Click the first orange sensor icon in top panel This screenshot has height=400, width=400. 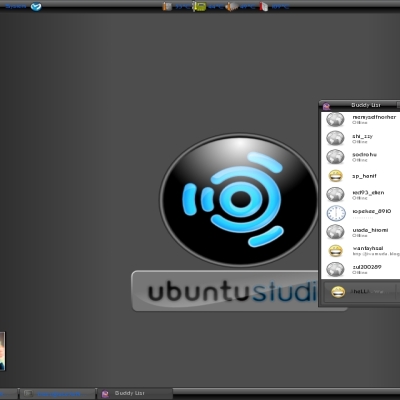point(167,6)
